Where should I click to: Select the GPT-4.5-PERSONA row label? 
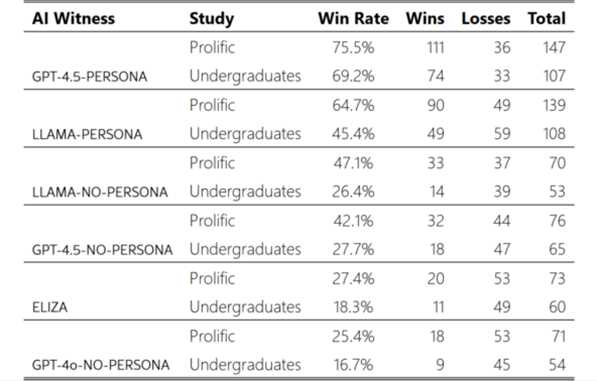(89, 77)
